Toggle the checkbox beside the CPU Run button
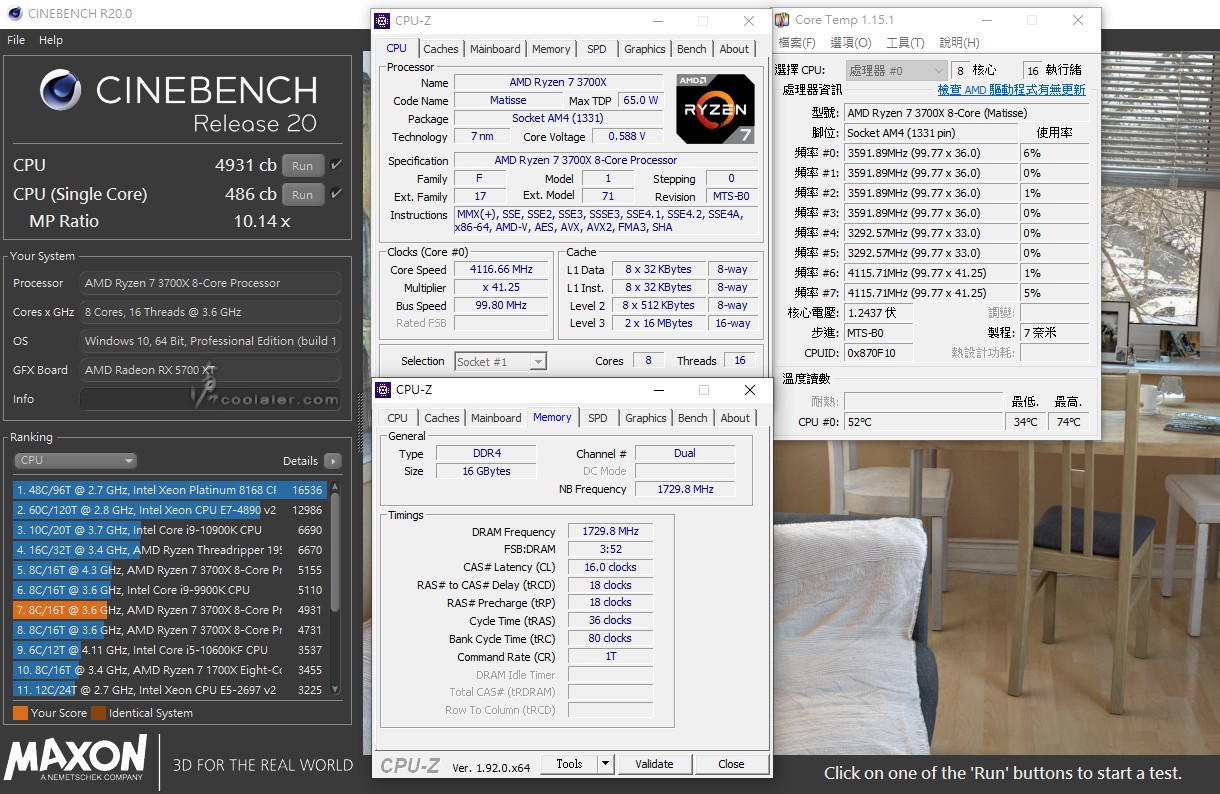 coord(336,165)
